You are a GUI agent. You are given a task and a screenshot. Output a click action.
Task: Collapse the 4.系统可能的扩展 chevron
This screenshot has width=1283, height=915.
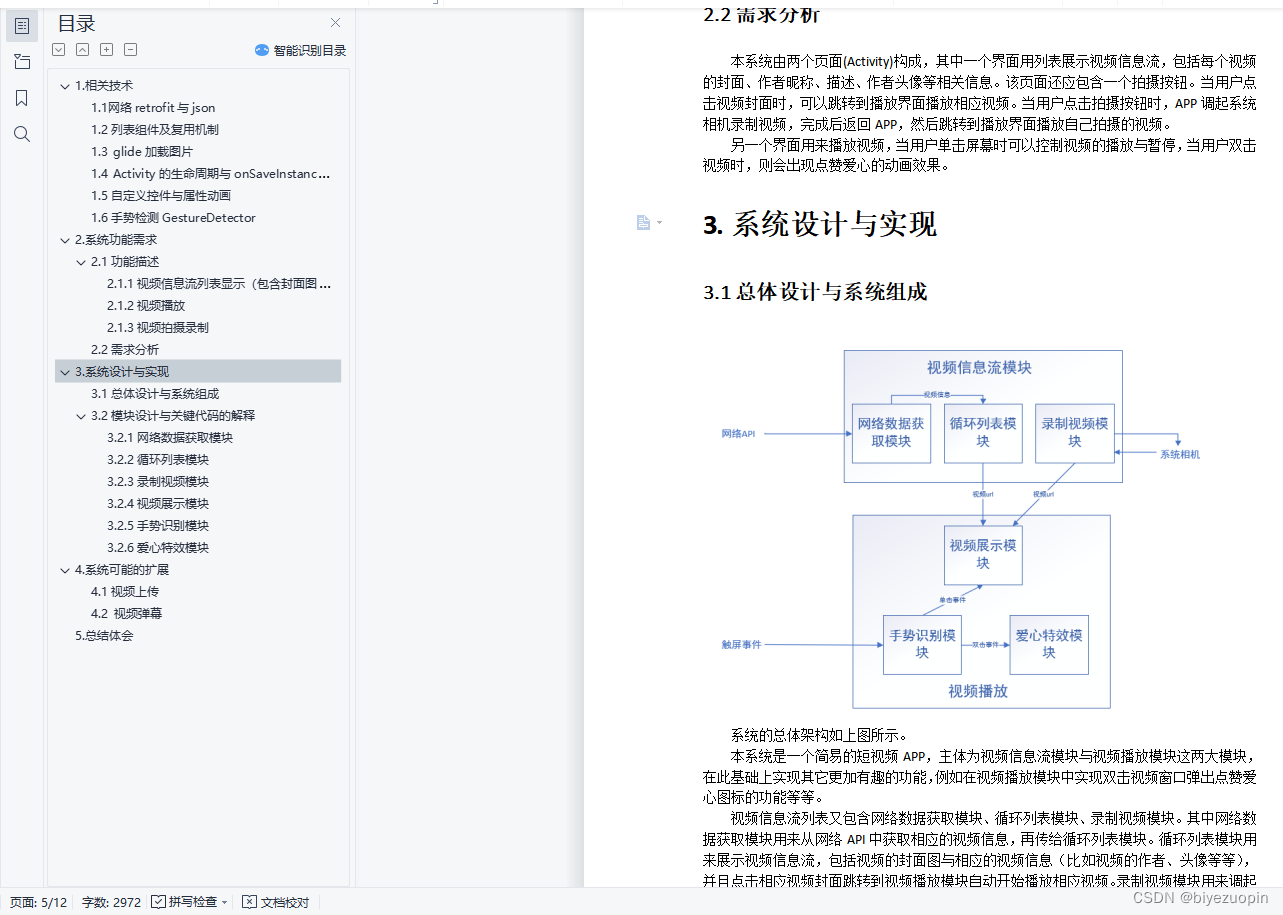pyautogui.click(x=65, y=570)
